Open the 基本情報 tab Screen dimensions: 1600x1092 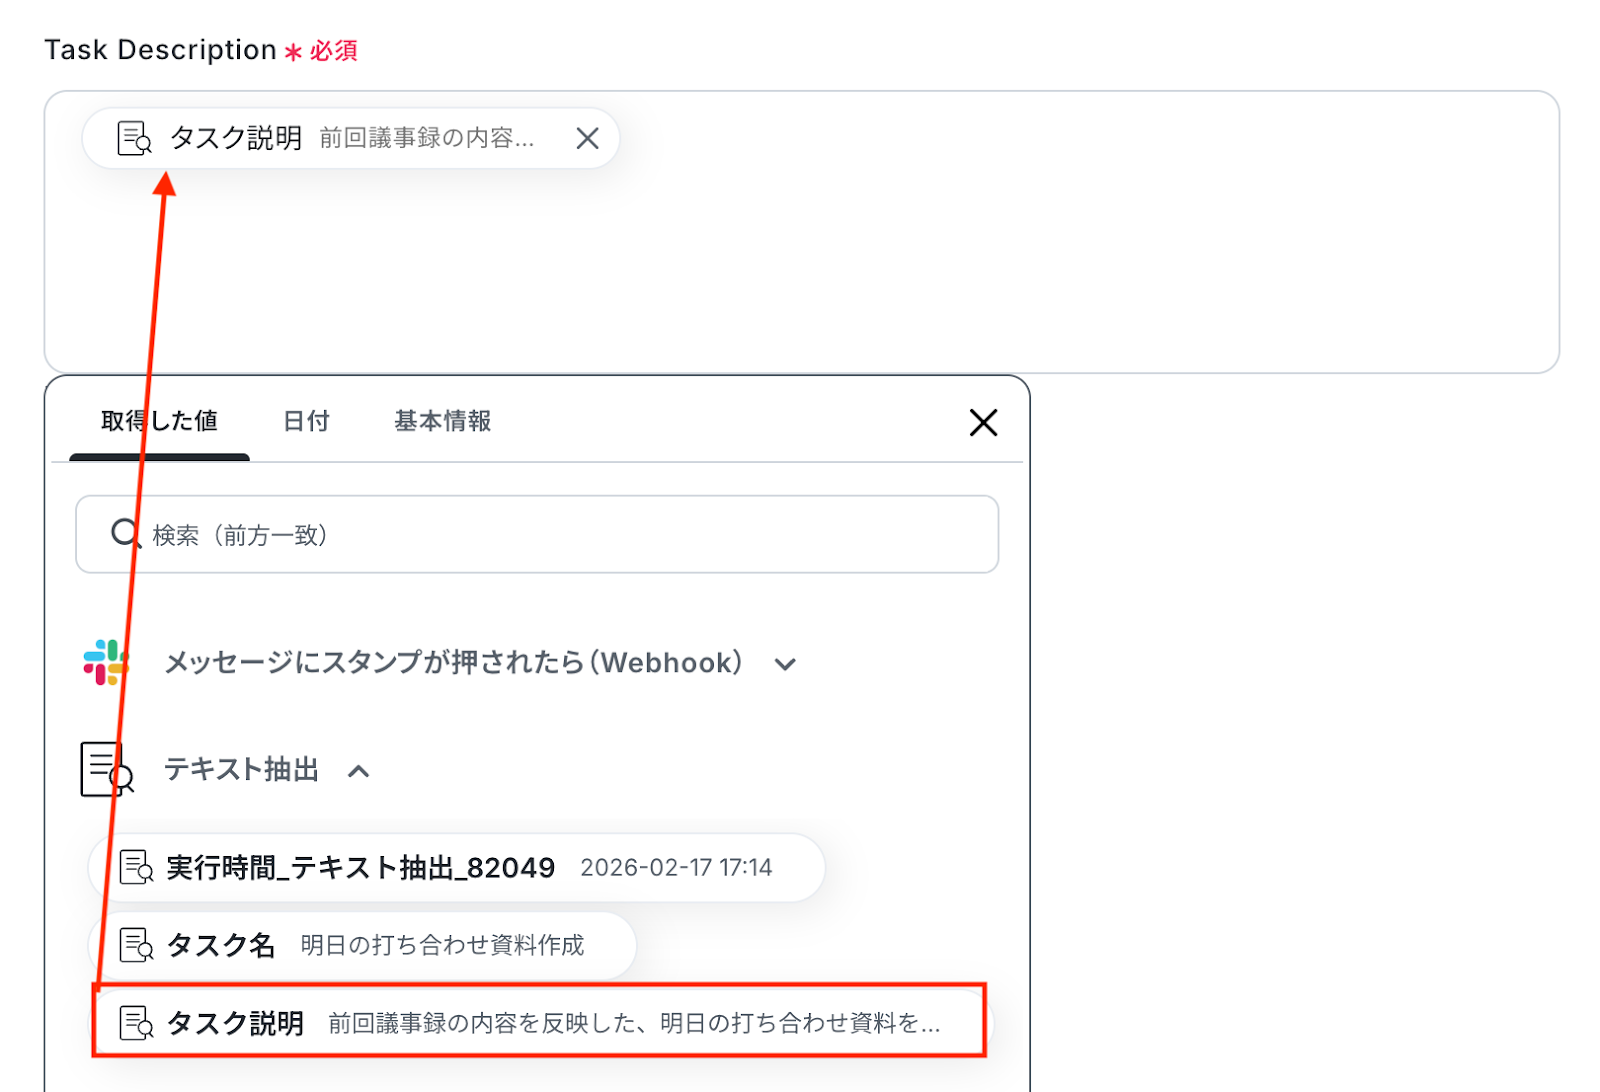pos(442,421)
